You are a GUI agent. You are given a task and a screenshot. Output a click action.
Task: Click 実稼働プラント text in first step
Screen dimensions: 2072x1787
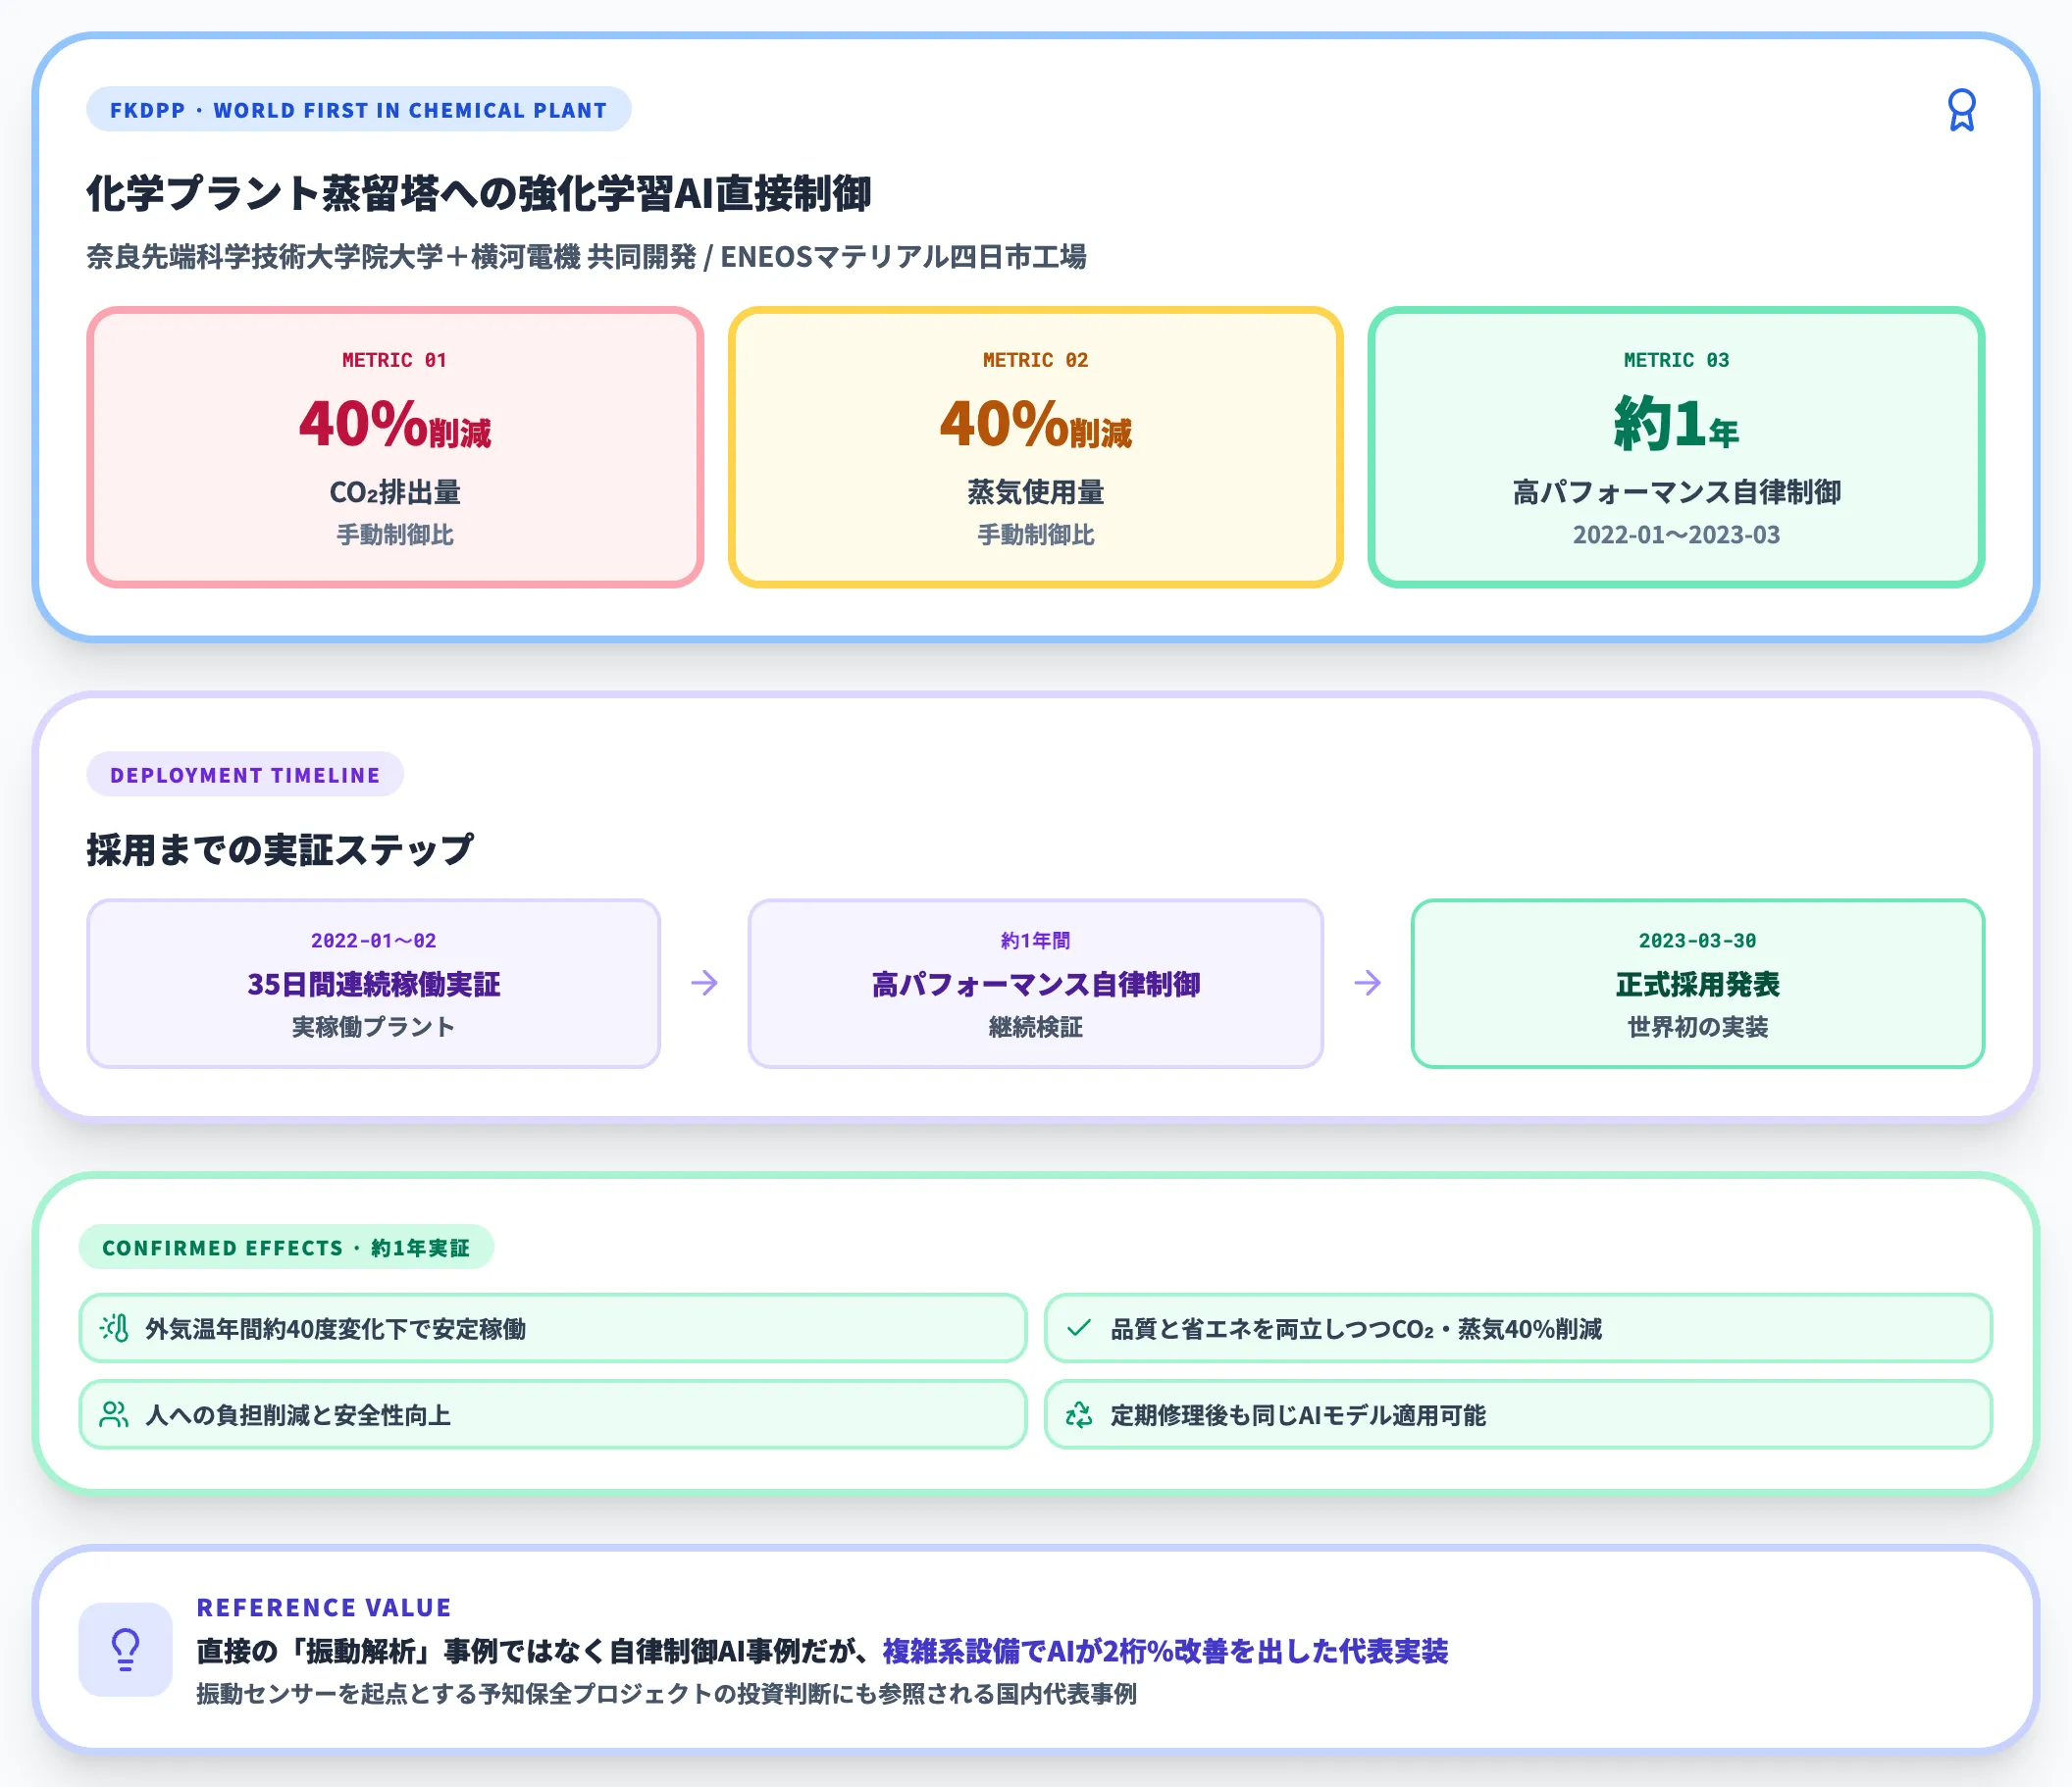click(x=373, y=1027)
